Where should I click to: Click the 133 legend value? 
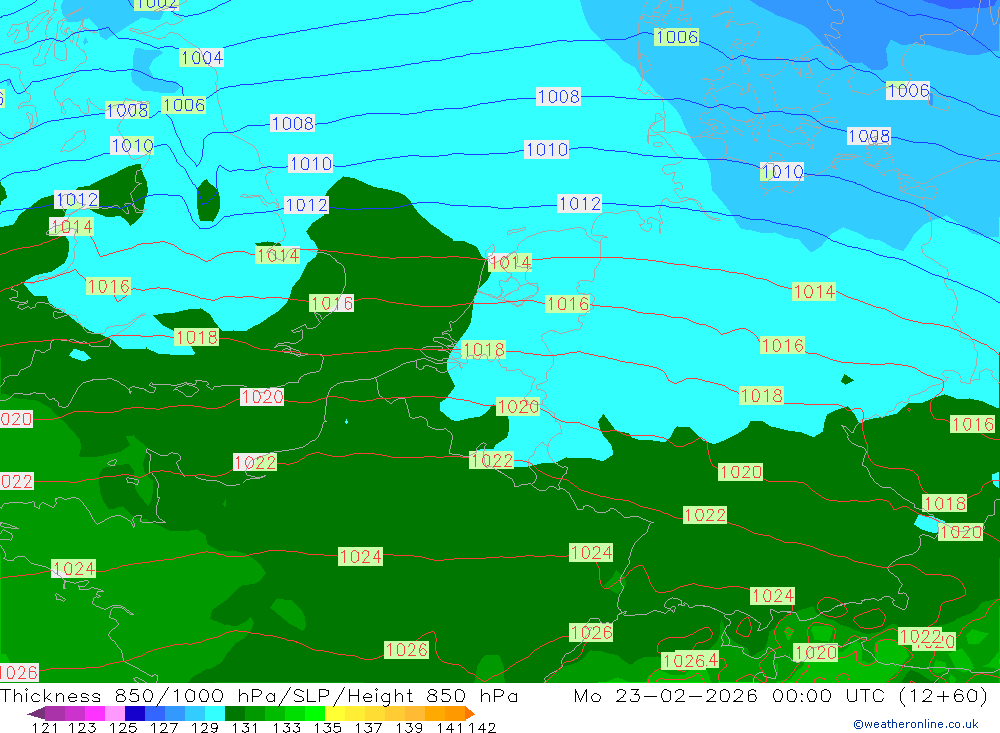pyautogui.click(x=286, y=728)
